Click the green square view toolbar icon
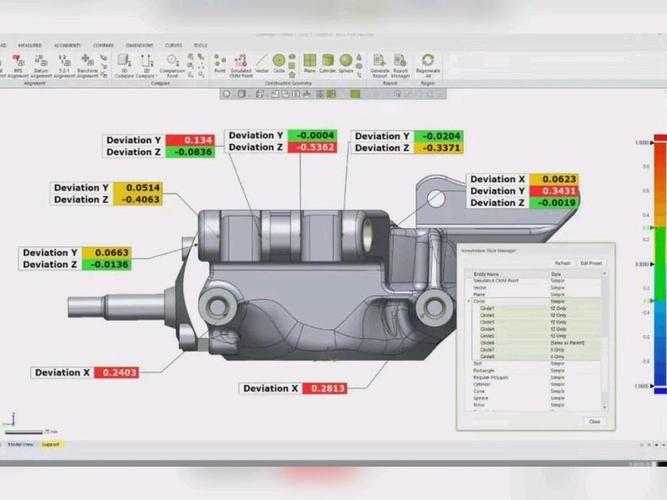667x500 pixels. 356,94
